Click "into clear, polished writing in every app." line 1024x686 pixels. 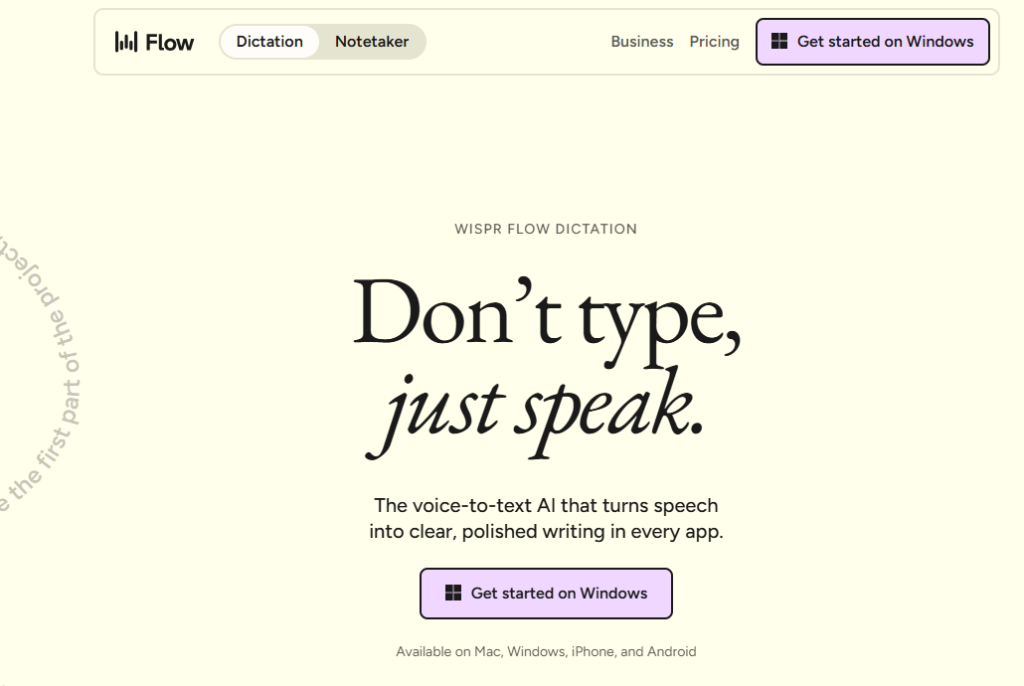546,532
